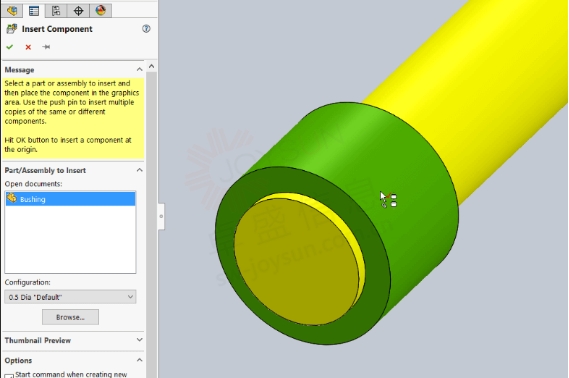Open the Configuration dropdown 0.5 Dia
The image size is (569, 378).
pos(70,297)
